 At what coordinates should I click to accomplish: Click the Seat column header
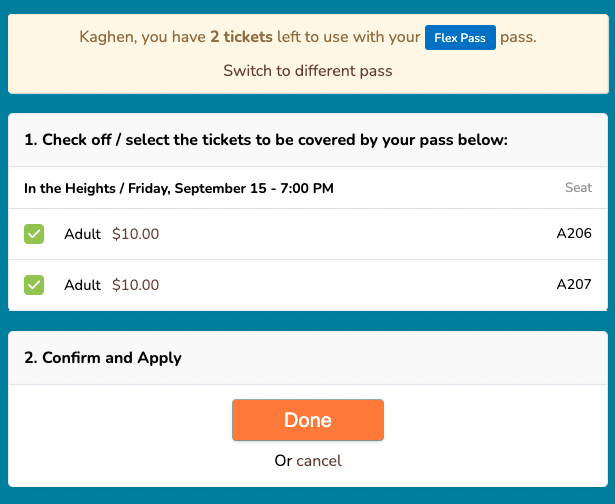pos(578,188)
